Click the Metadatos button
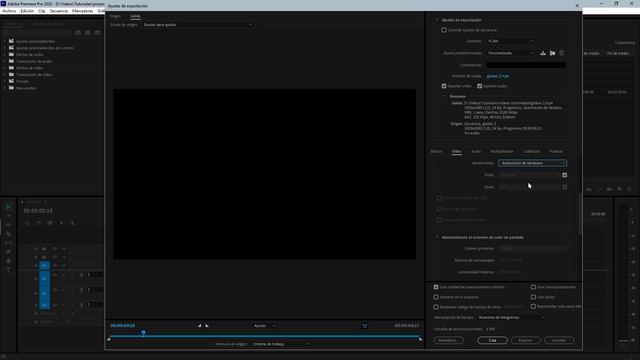The height and width of the screenshot is (360, 640). point(449,340)
